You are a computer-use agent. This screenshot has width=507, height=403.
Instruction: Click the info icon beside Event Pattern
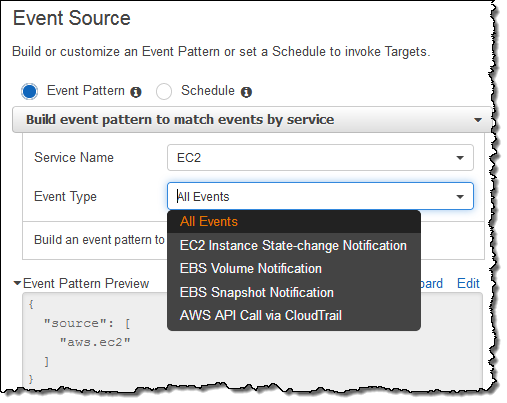(136, 92)
